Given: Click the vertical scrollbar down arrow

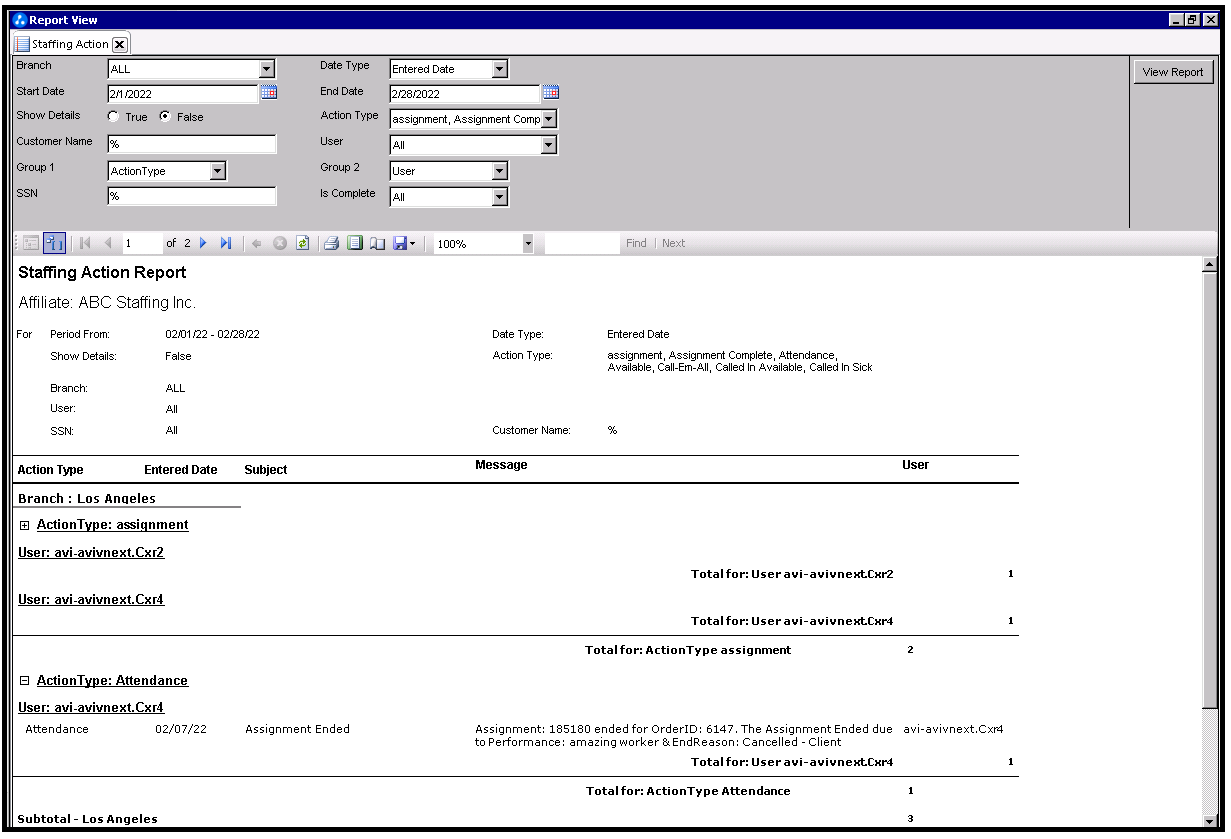Looking at the screenshot, I should point(1210,820).
